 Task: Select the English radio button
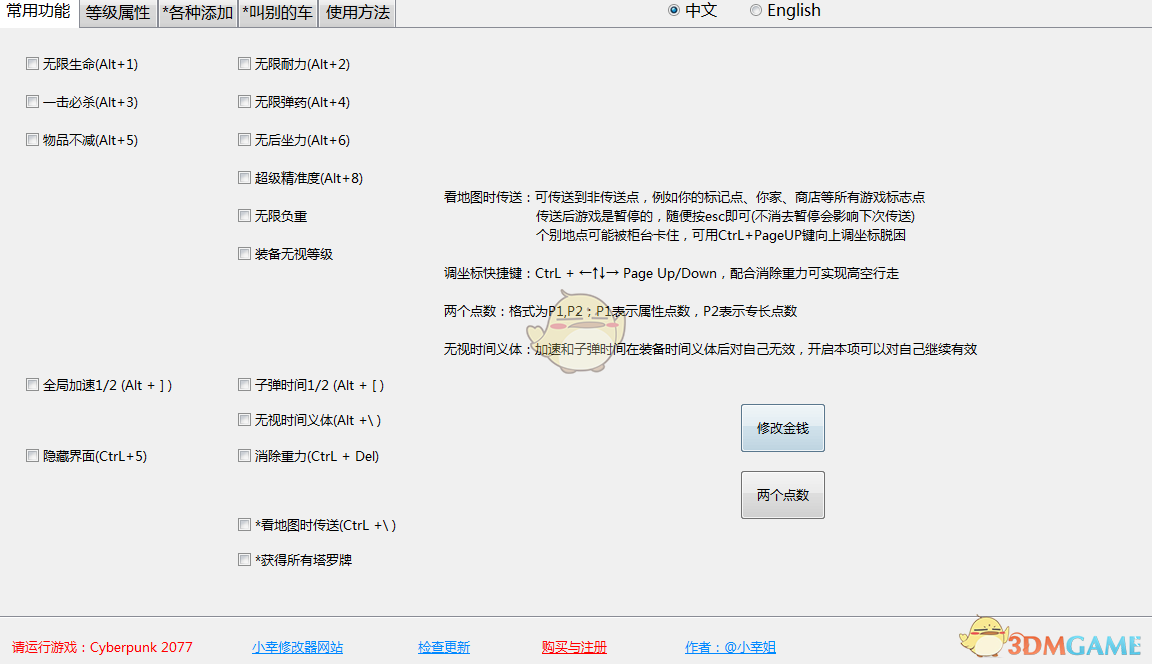757,11
